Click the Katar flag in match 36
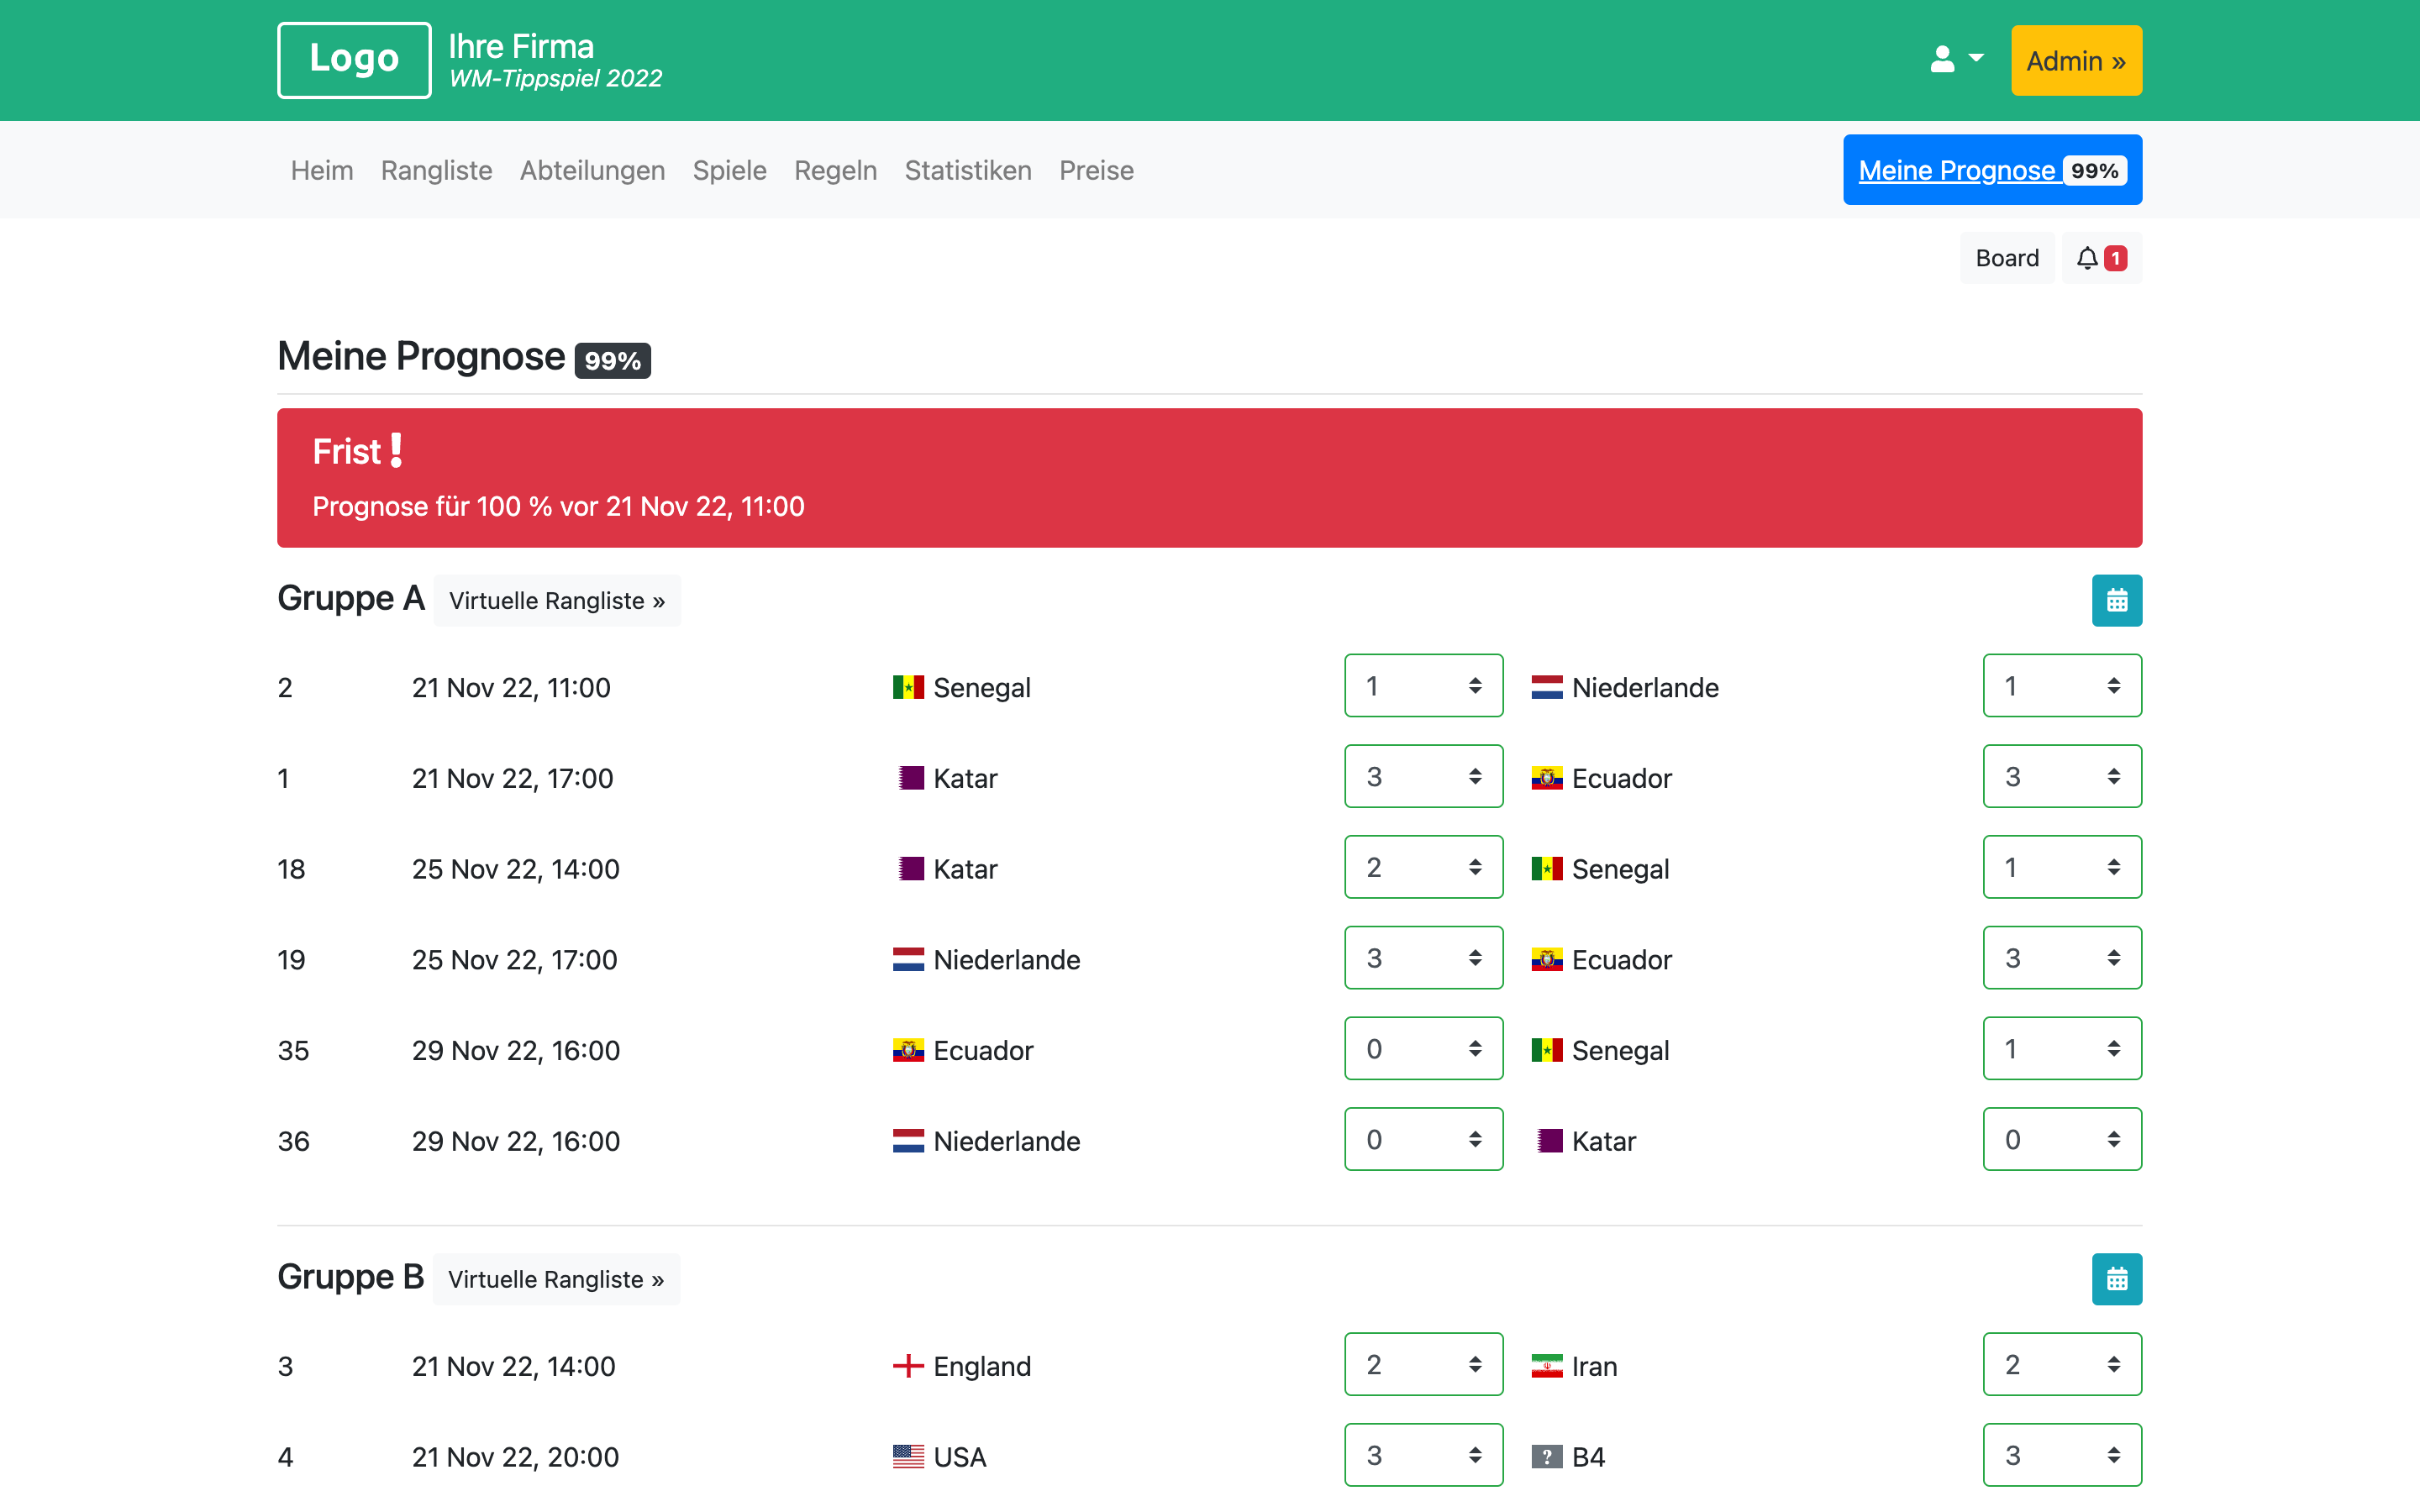The width and height of the screenshot is (2420, 1512). 1549,1141
